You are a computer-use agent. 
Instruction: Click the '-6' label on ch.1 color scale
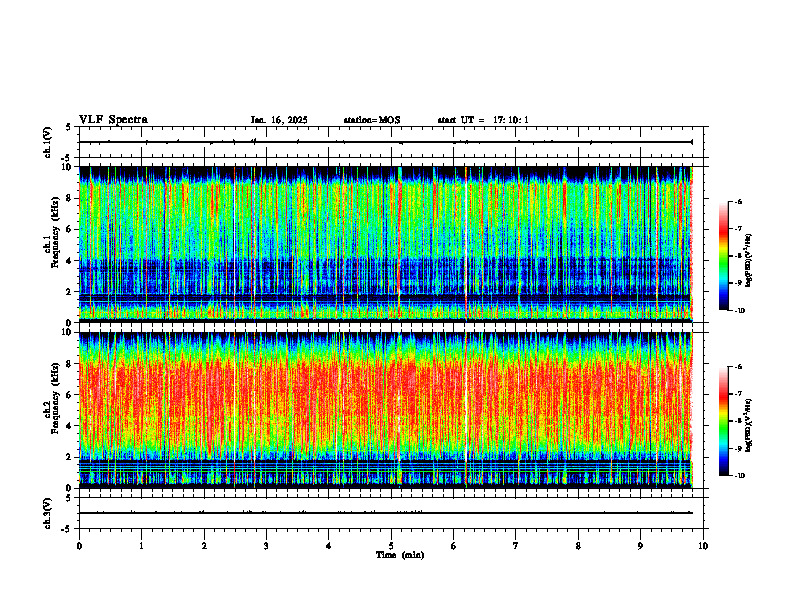[738, 201]
